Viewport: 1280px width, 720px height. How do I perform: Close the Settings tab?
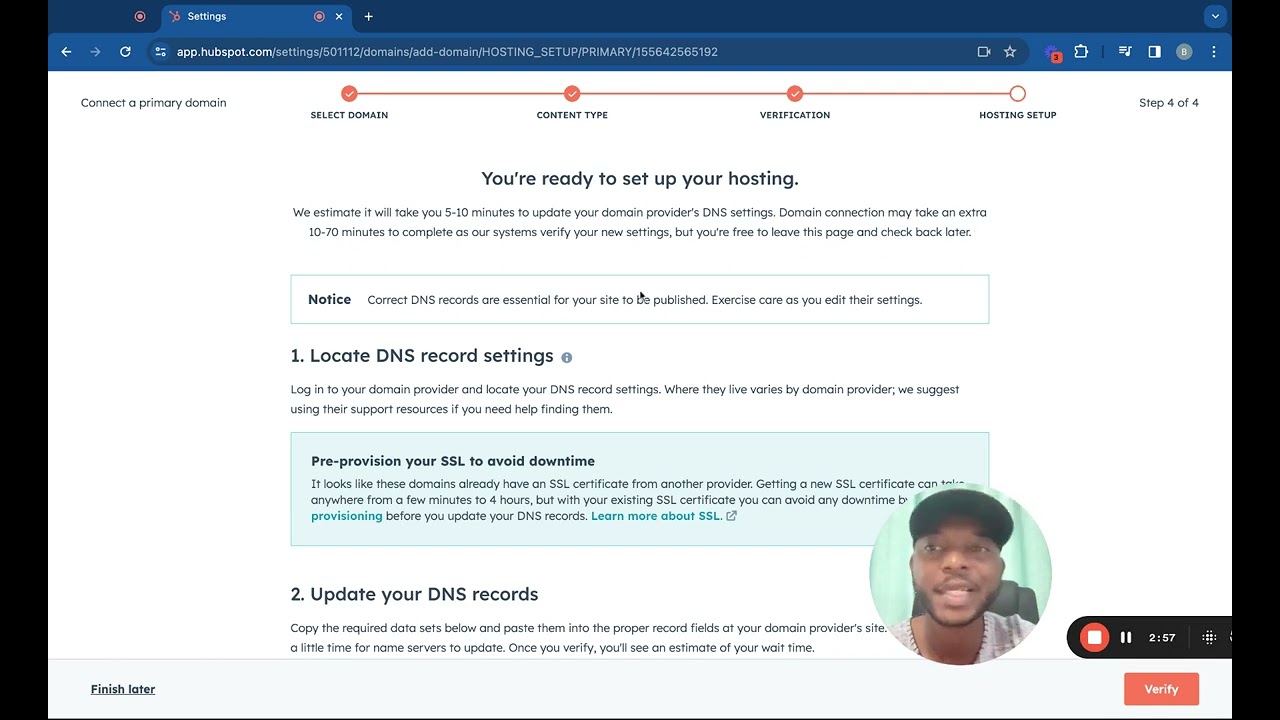point(339,16)
